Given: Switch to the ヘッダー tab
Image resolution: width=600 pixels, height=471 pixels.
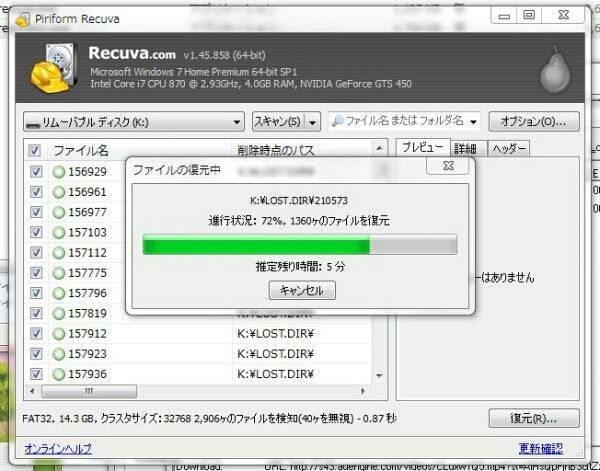Looking at the screenshot, I should click(509, 148).
